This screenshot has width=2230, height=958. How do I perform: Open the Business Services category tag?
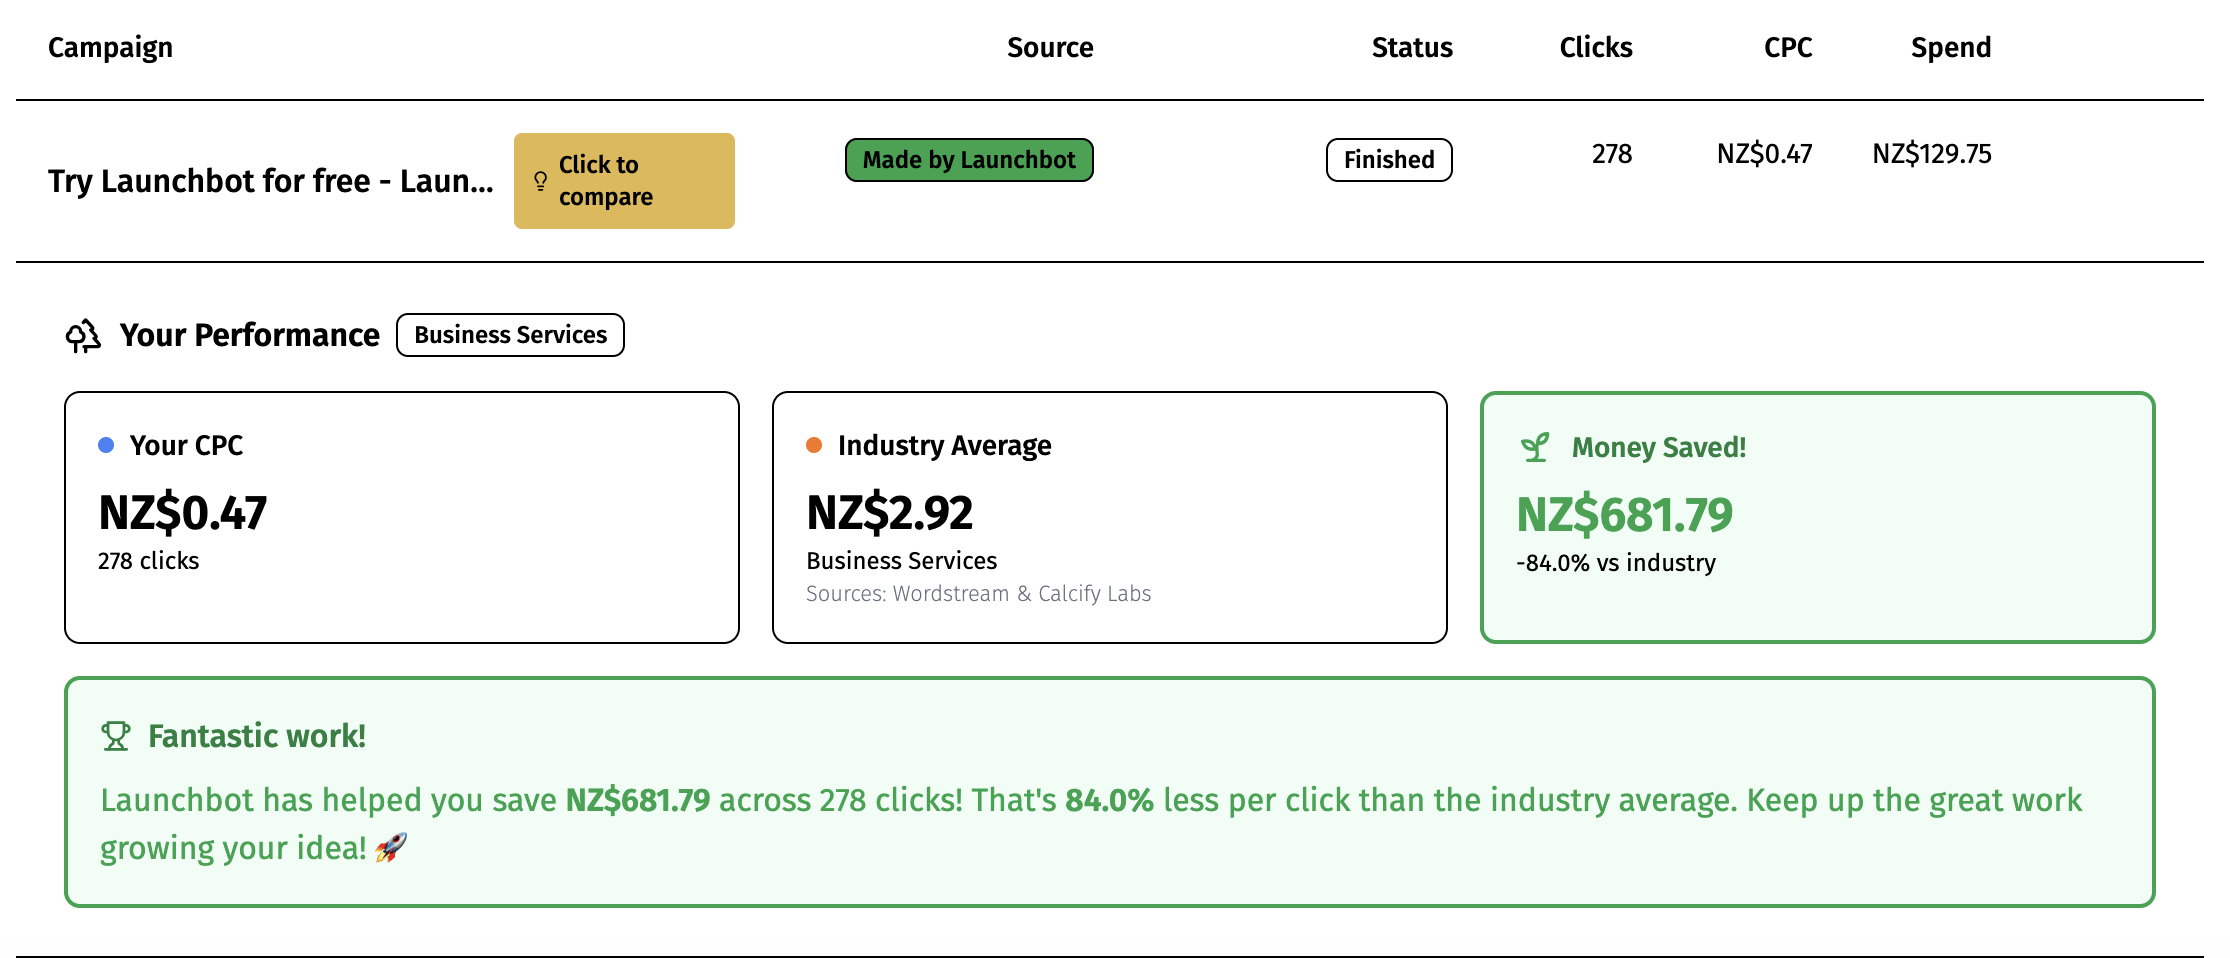(510, 335)
